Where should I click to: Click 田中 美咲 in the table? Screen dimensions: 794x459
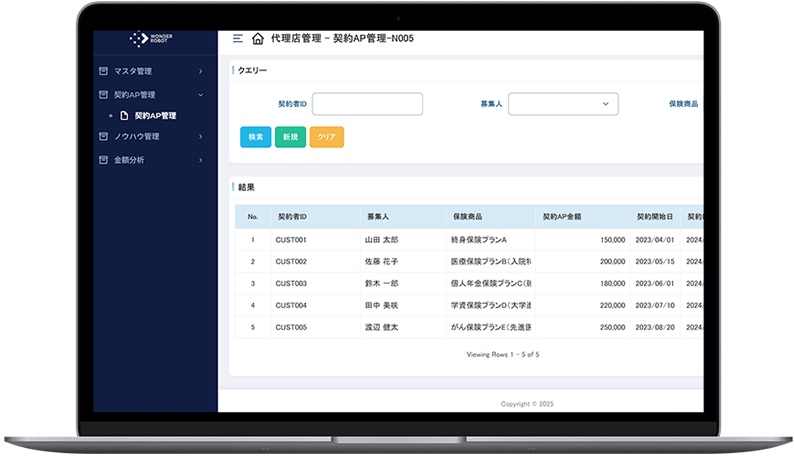click(x=381, y=305)
